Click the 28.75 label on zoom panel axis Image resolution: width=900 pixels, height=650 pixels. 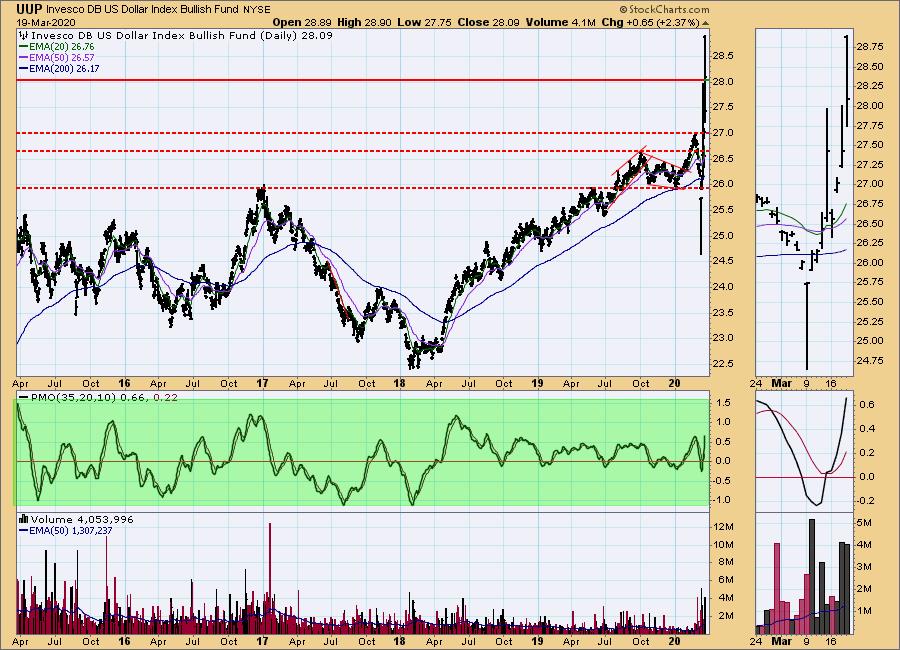[870, 46]
